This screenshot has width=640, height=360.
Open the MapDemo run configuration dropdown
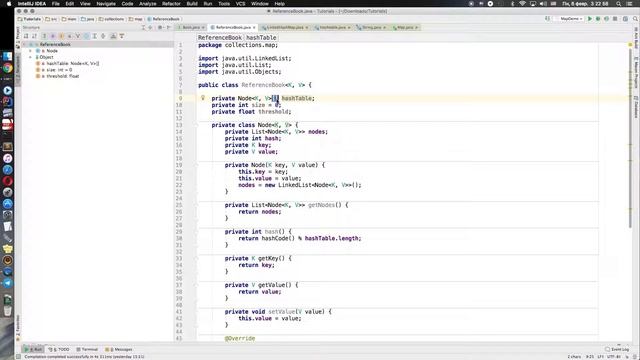(571, 19)
